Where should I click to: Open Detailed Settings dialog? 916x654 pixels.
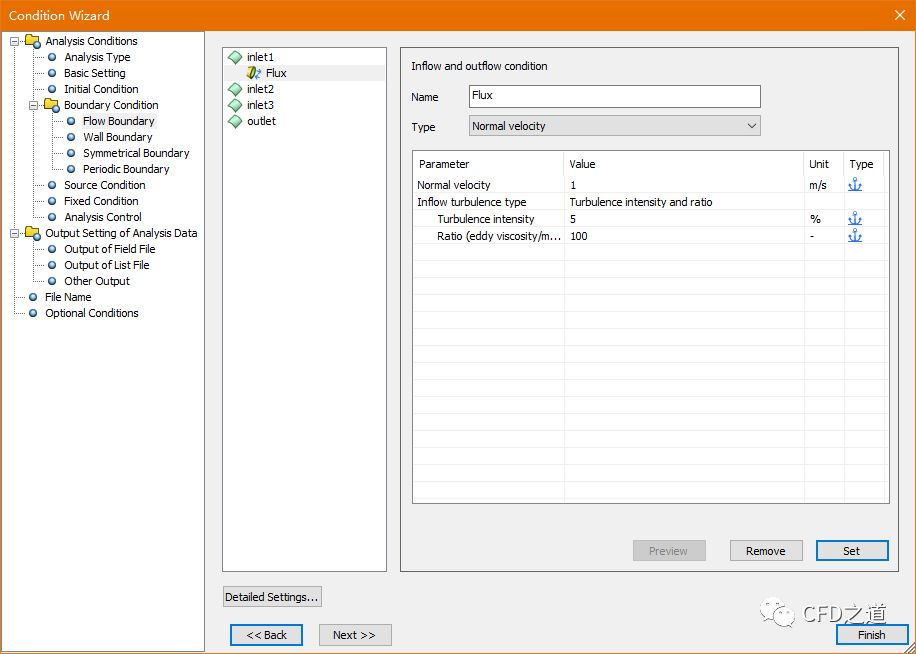(x=272, y=597)
